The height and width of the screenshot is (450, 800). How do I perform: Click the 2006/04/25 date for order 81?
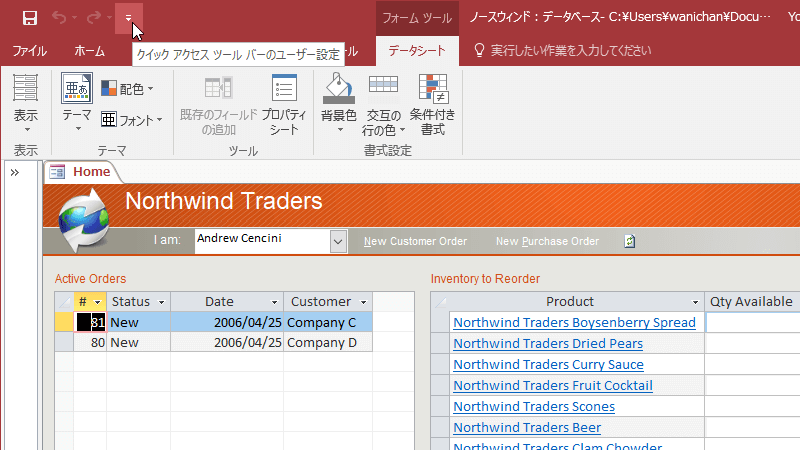coord(227,322)
